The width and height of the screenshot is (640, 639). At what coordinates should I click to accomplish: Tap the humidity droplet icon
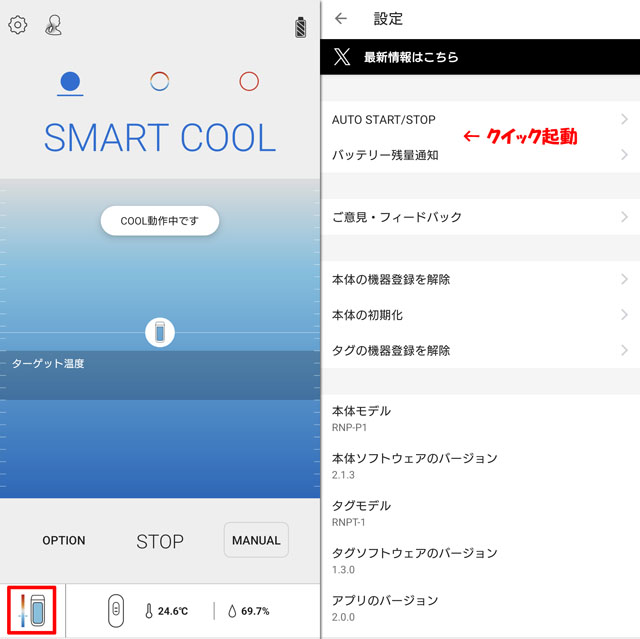coord(232,611)
